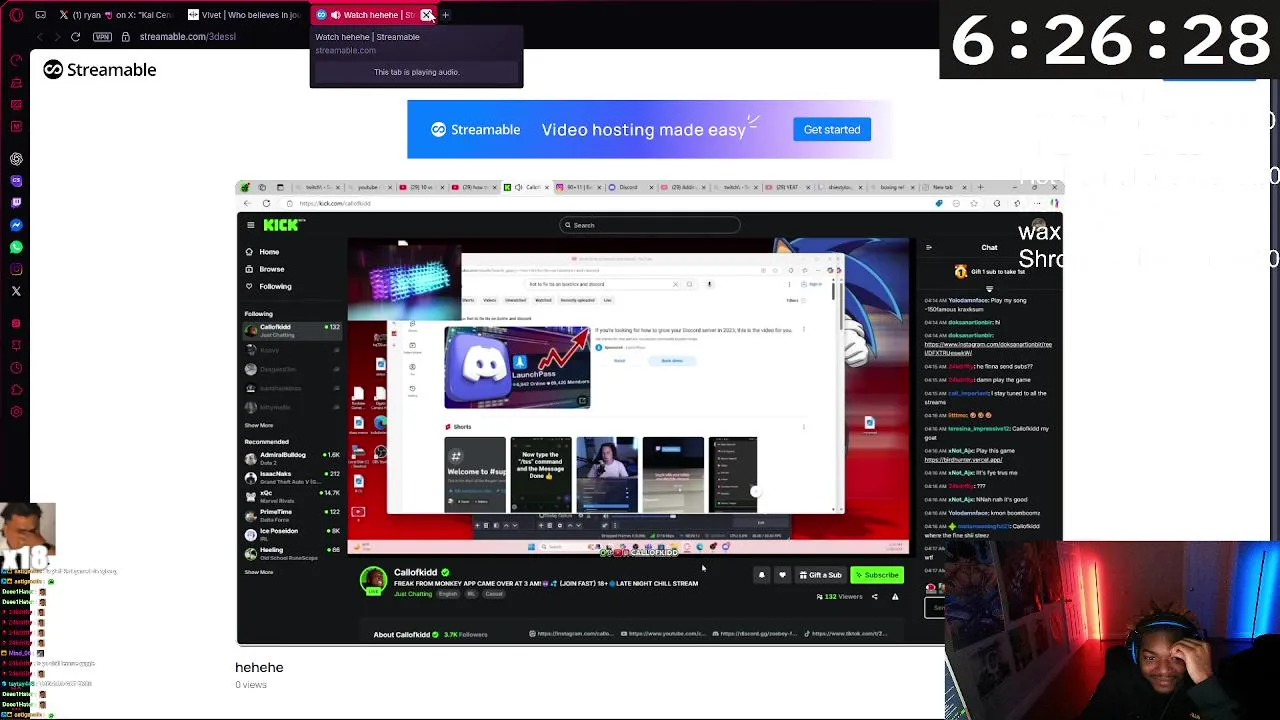This screenshot has width=1280, height=720.
Task: Open the Opera menu logo icon
Action: pyautogui.click(x=15, y=15)
